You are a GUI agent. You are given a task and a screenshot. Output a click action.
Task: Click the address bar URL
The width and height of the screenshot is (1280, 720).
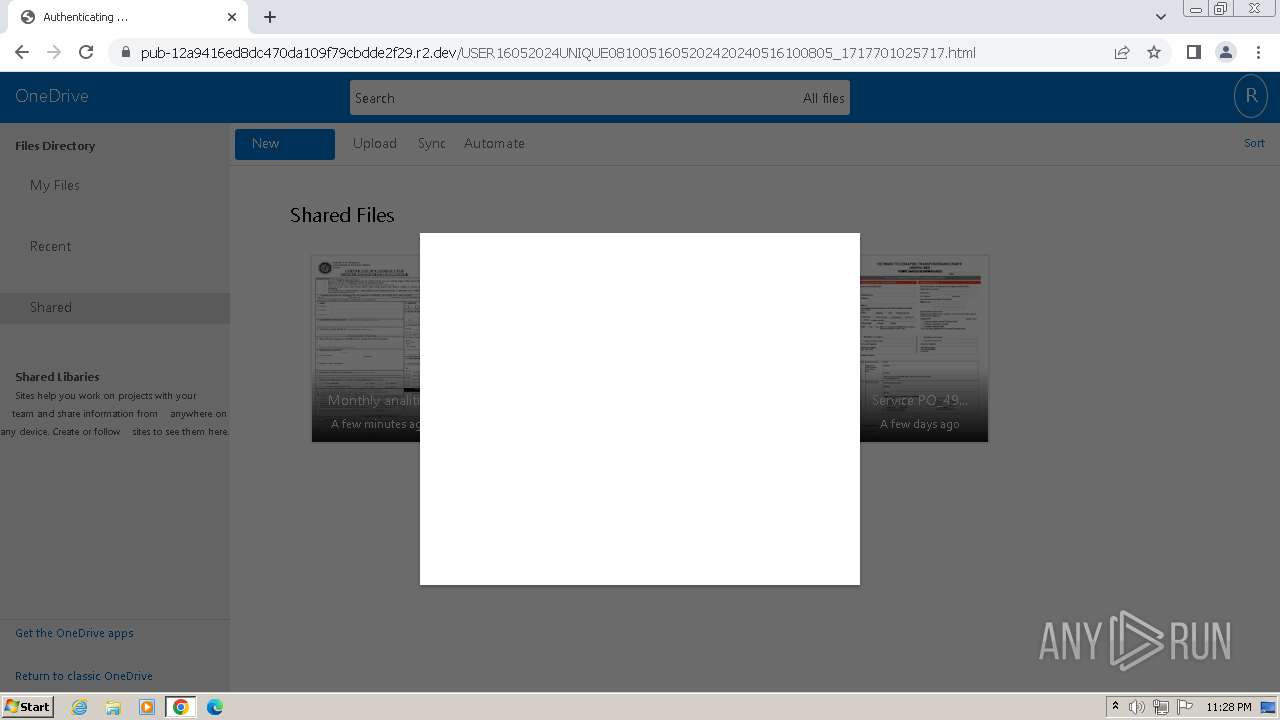click(558, 53)
